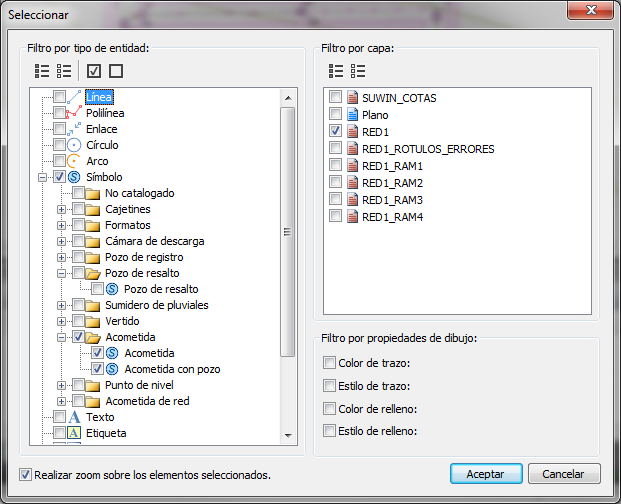621x504 pixels.
Task: Close the Seleccionar dialog
Action: 591,10
